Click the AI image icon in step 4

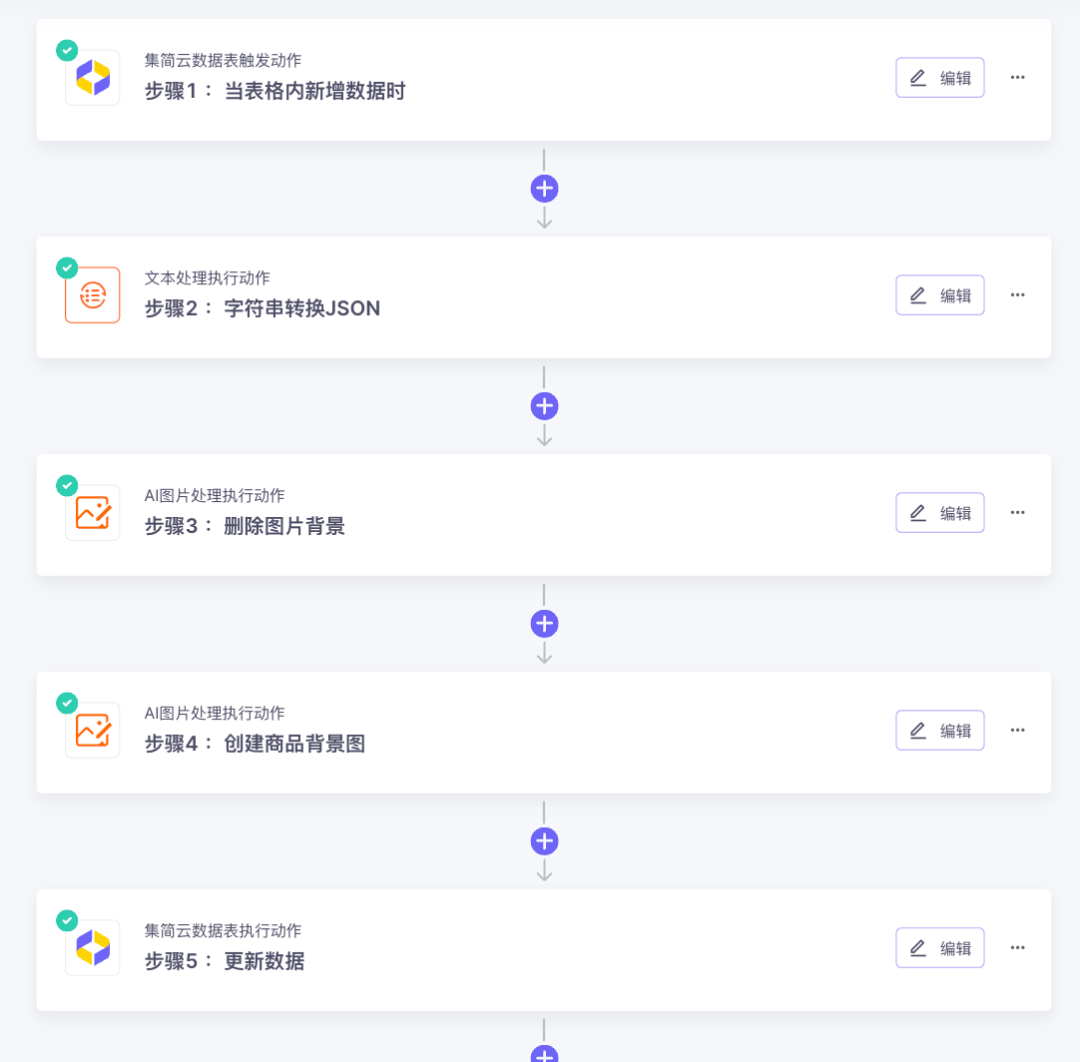click(x=92, y=730)
